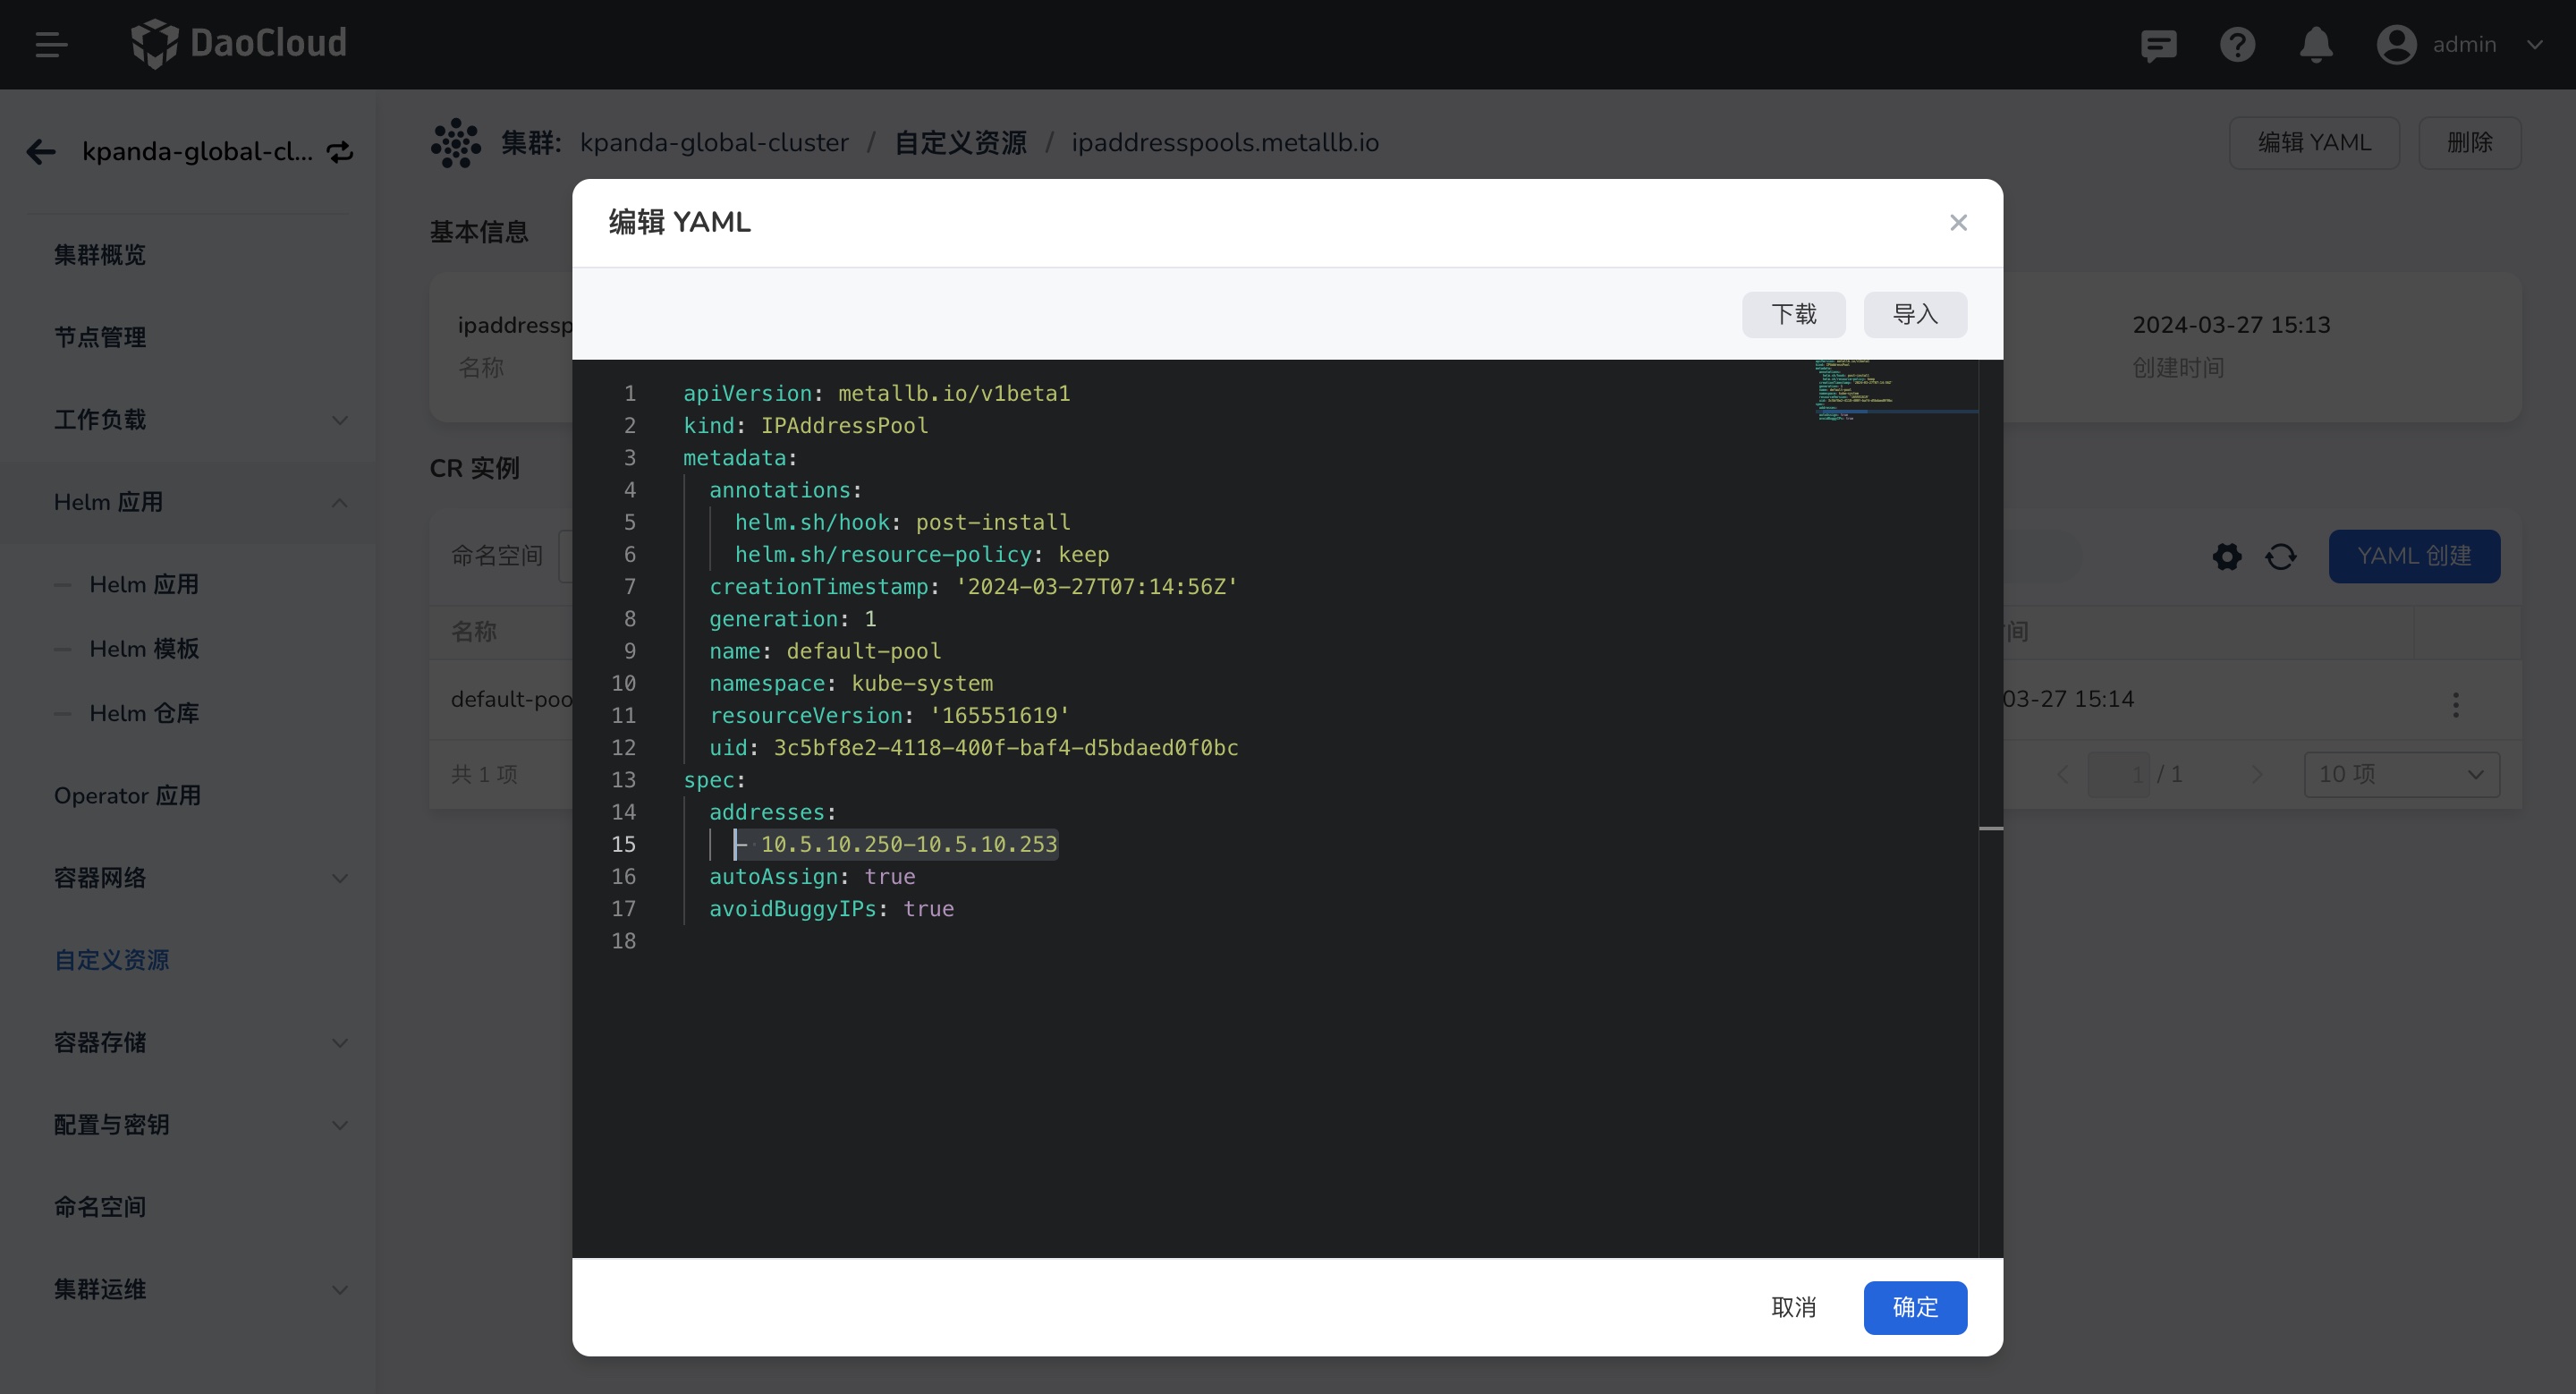Select Helm 模板 in sidebar
2576x1394 pixels.
point(144,649)
